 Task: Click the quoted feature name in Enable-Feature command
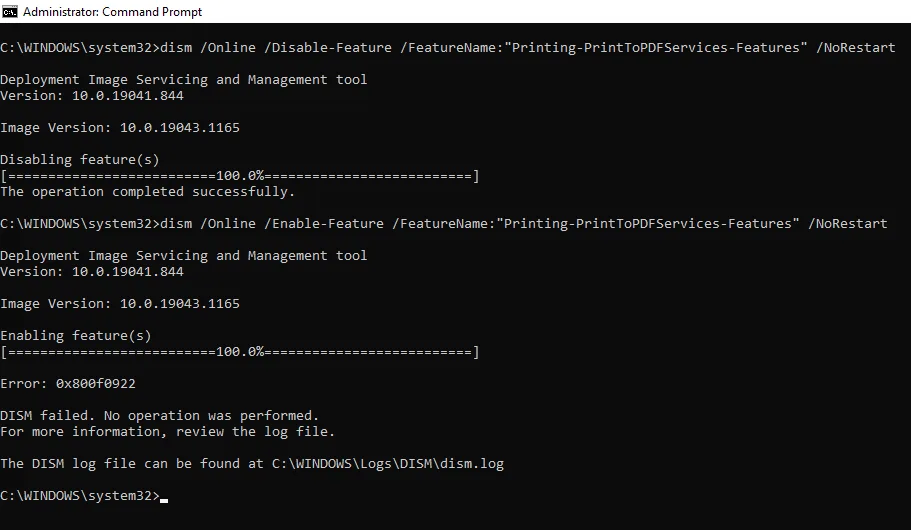tap(647, 224)
